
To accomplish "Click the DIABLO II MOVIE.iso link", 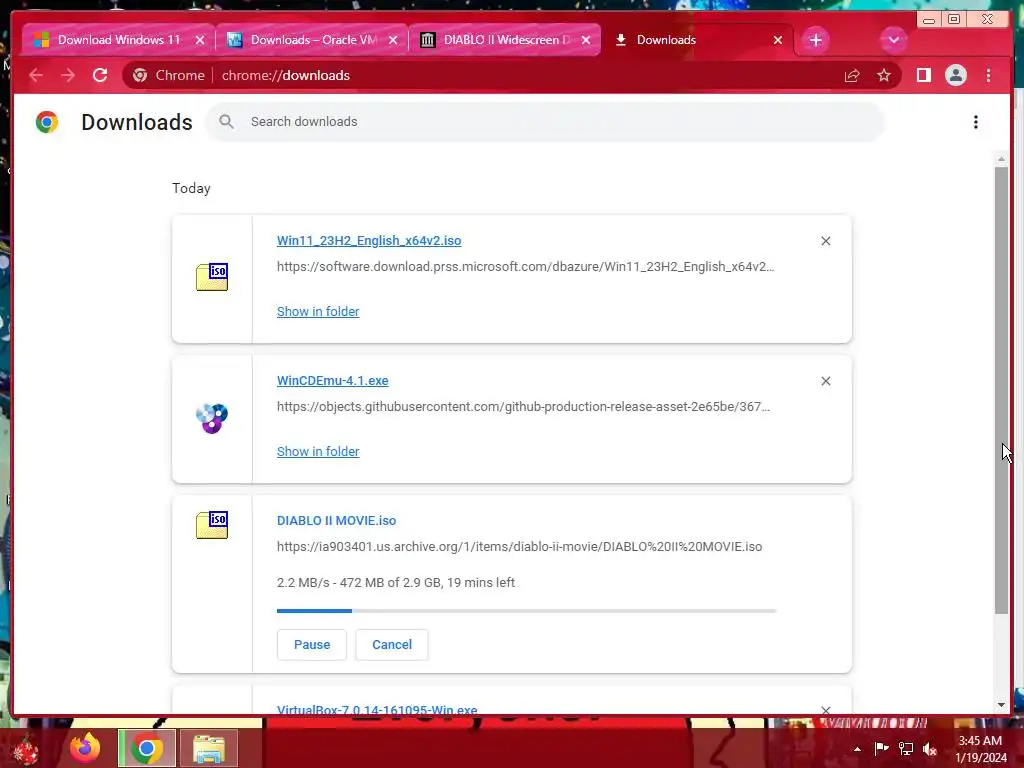I will [x=336, y=520].
